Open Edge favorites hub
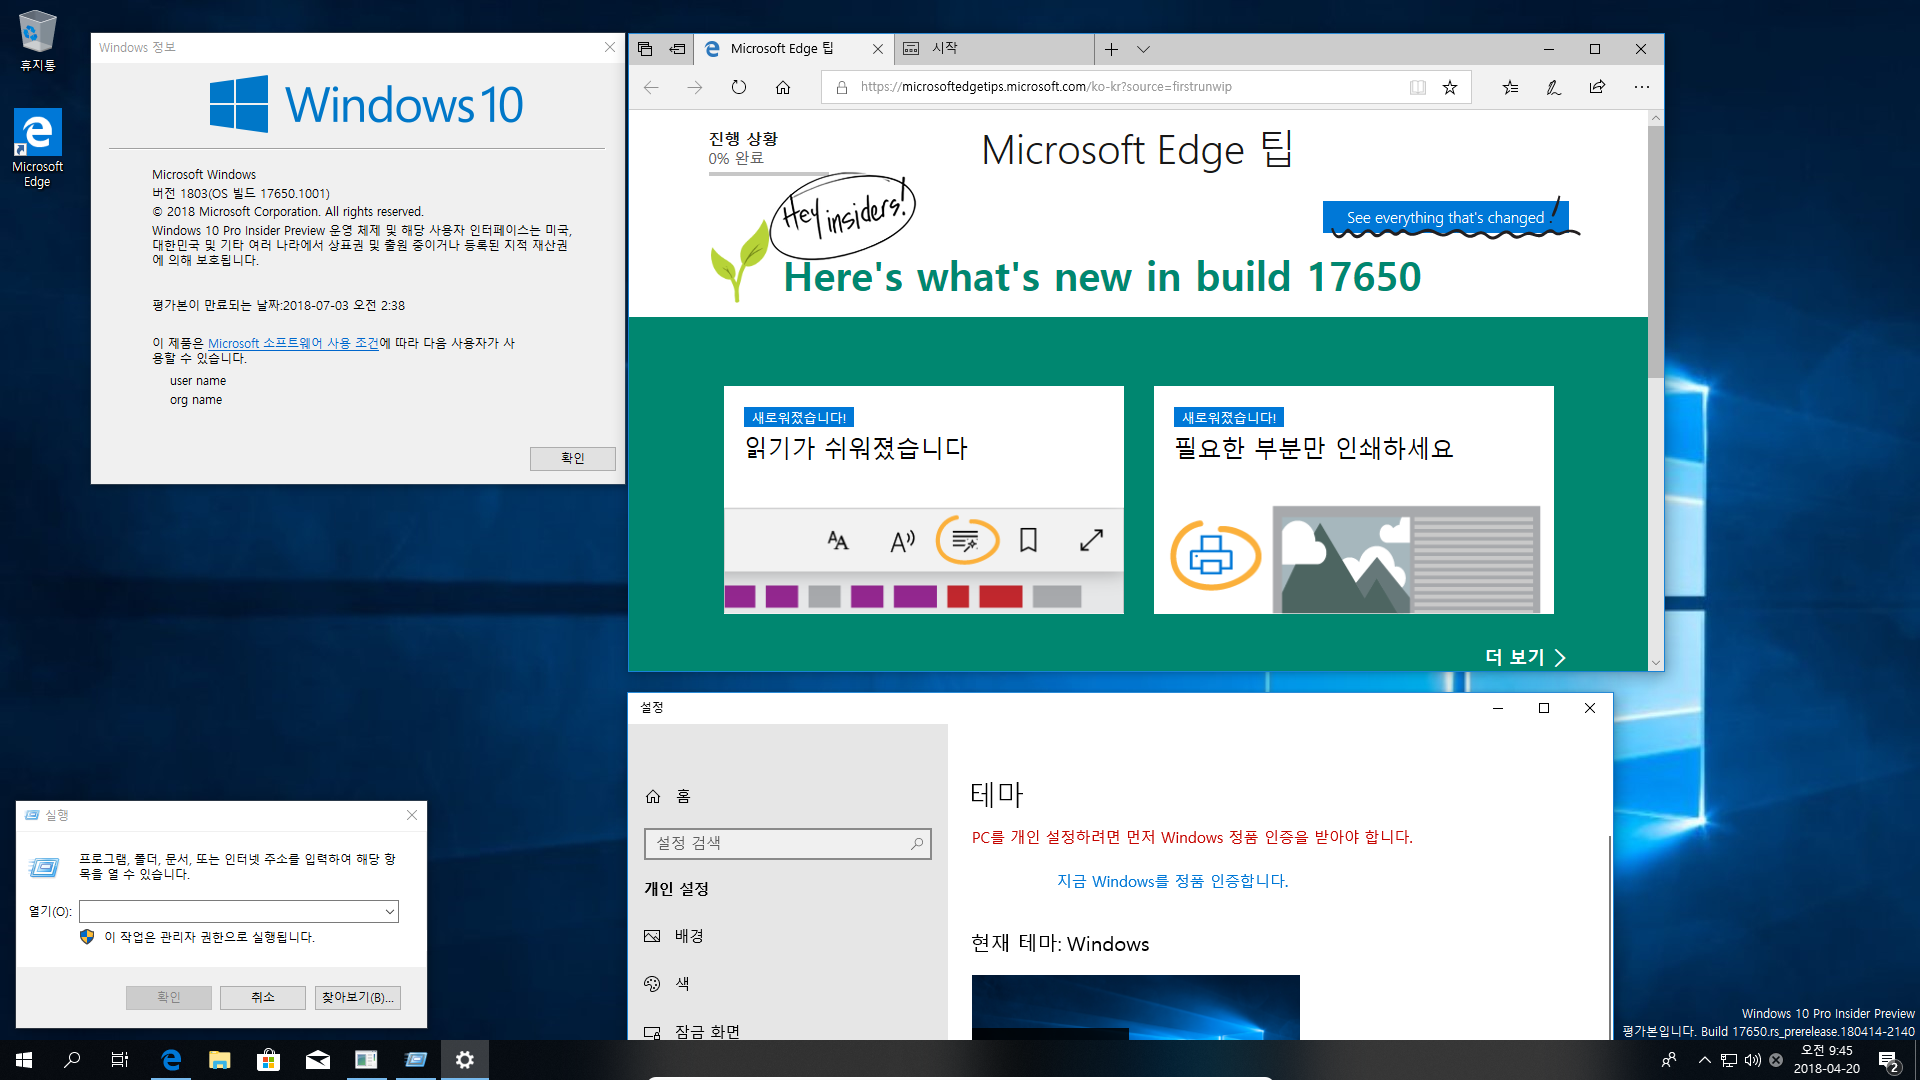The width and height of the screenshot is (1920, 1080). (x=1510, y=87)
